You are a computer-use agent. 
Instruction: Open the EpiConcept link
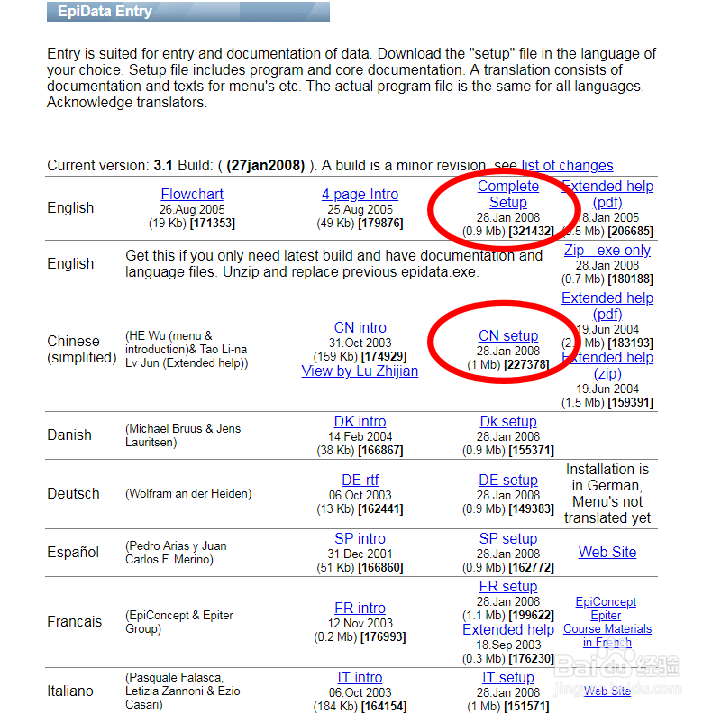[x=606, y=602]
